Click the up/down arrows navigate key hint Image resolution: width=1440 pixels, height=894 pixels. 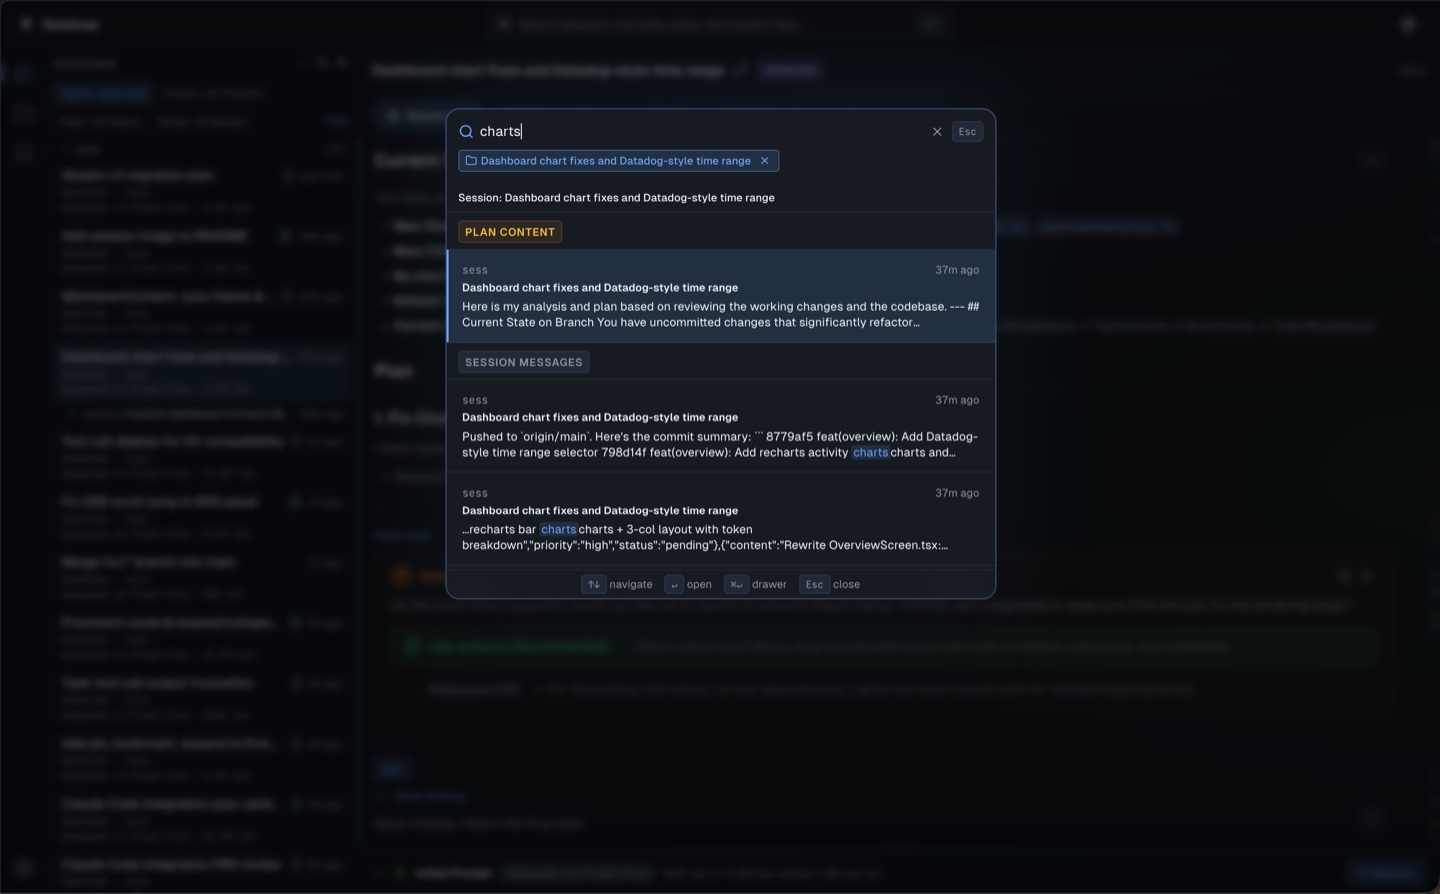pyautogui.click(x=594, y=585)
